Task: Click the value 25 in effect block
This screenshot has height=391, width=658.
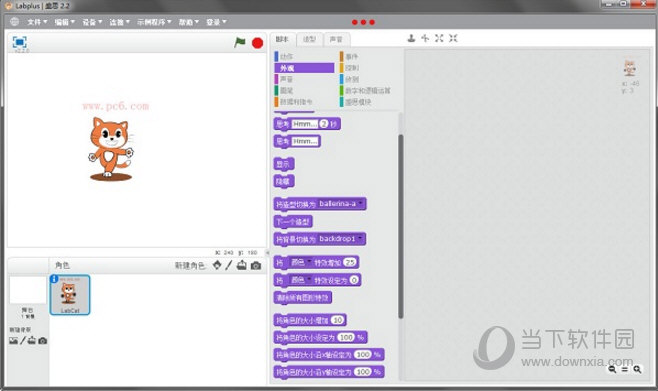Action: tap(350, 262)
